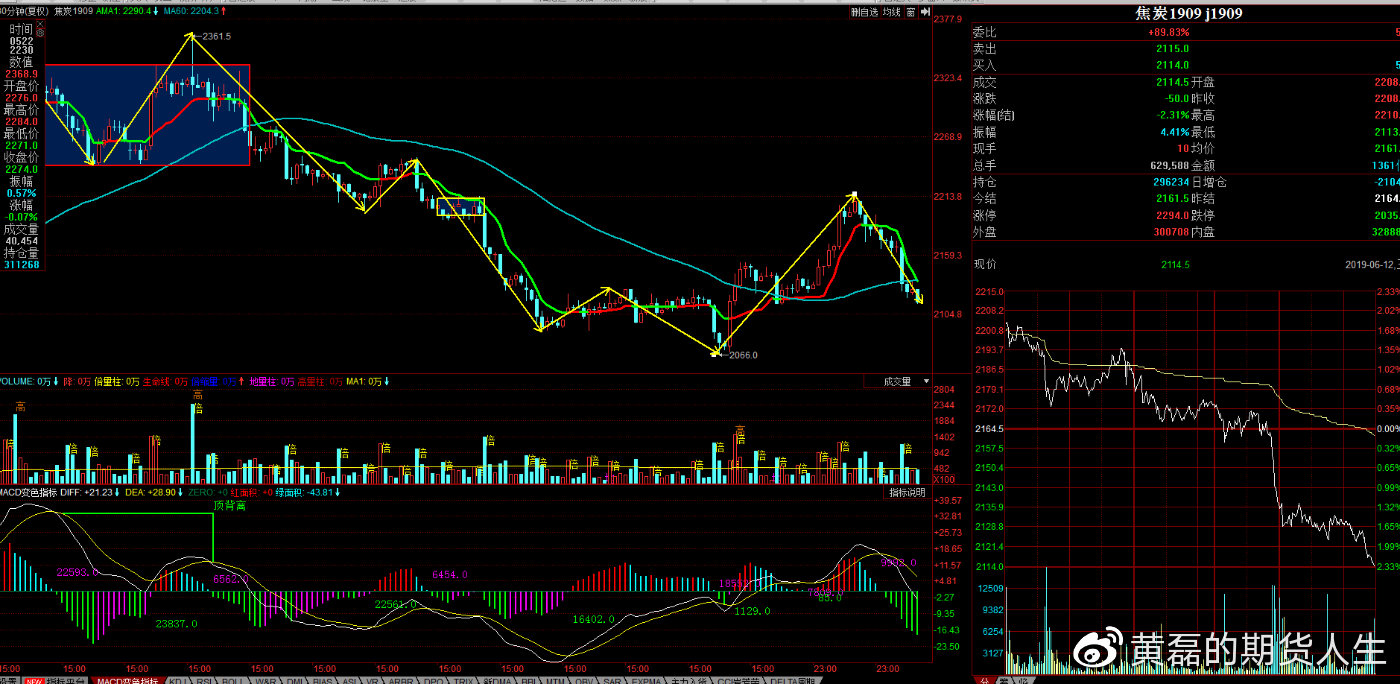
Task: Click the 涨停 price 2294.0
Action: tap(1172, 215)
